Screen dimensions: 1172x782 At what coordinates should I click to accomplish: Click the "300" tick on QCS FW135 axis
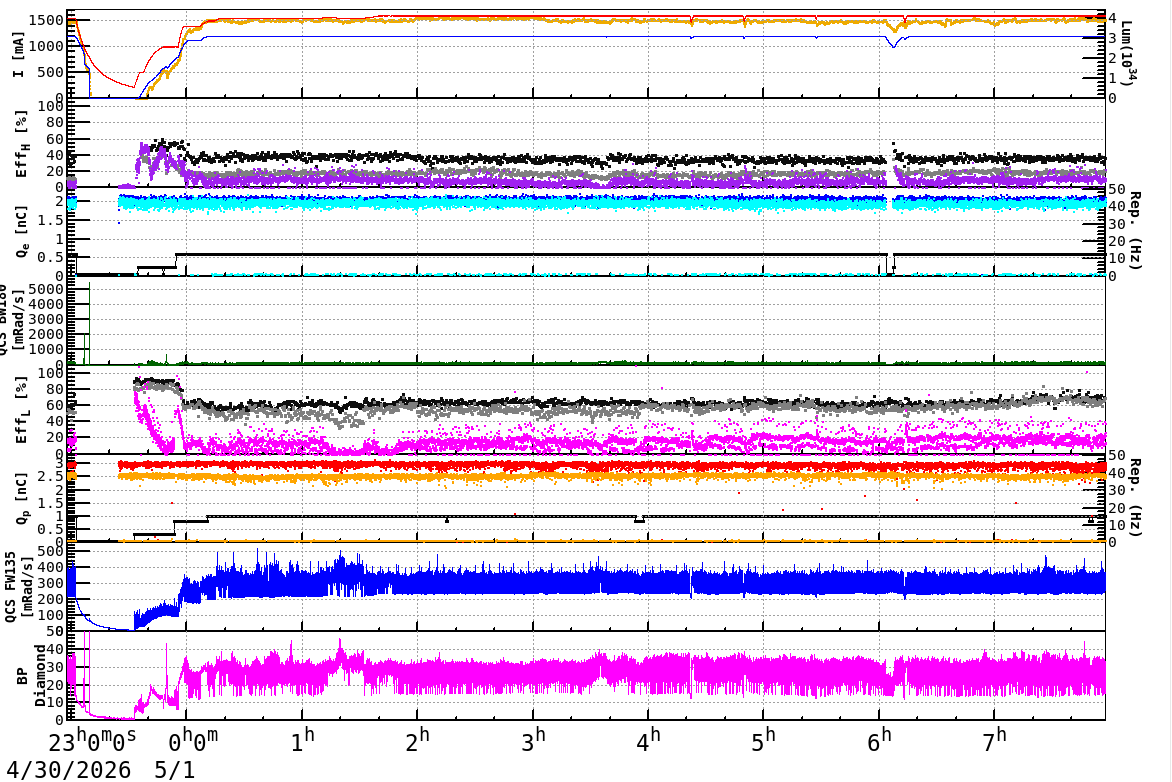click(51, 584)
